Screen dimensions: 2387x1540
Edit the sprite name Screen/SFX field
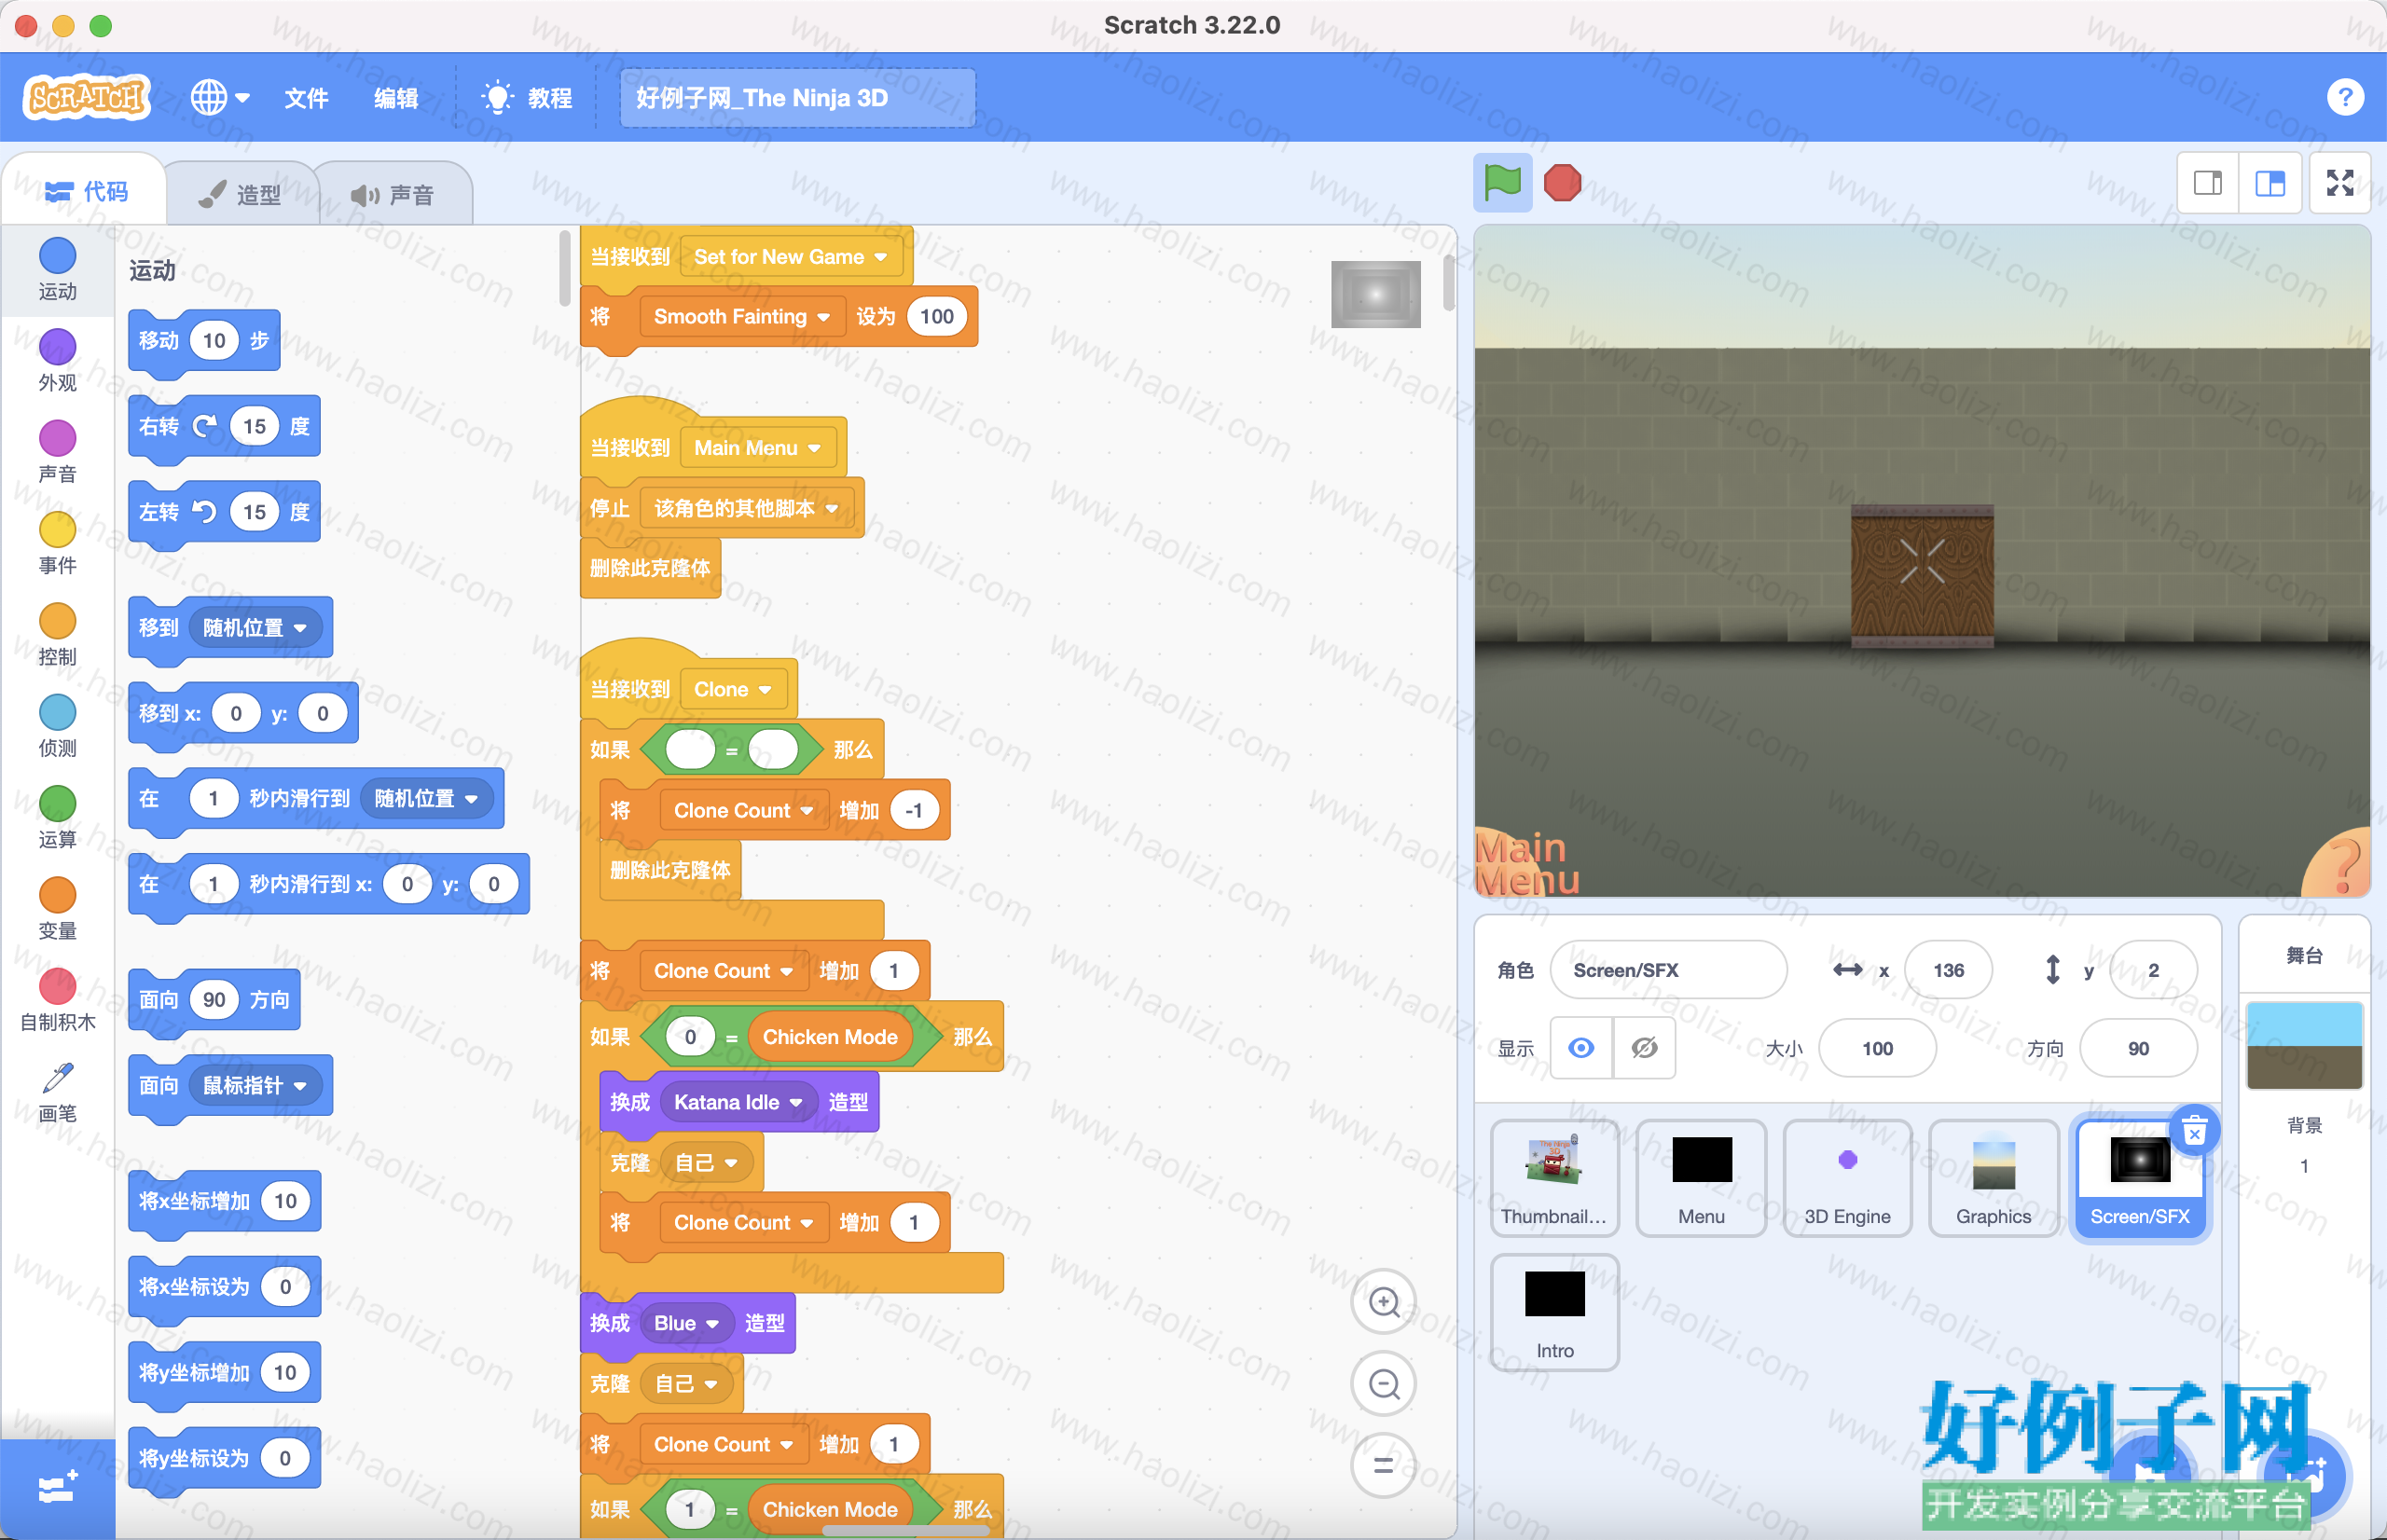coord(1667,970)
